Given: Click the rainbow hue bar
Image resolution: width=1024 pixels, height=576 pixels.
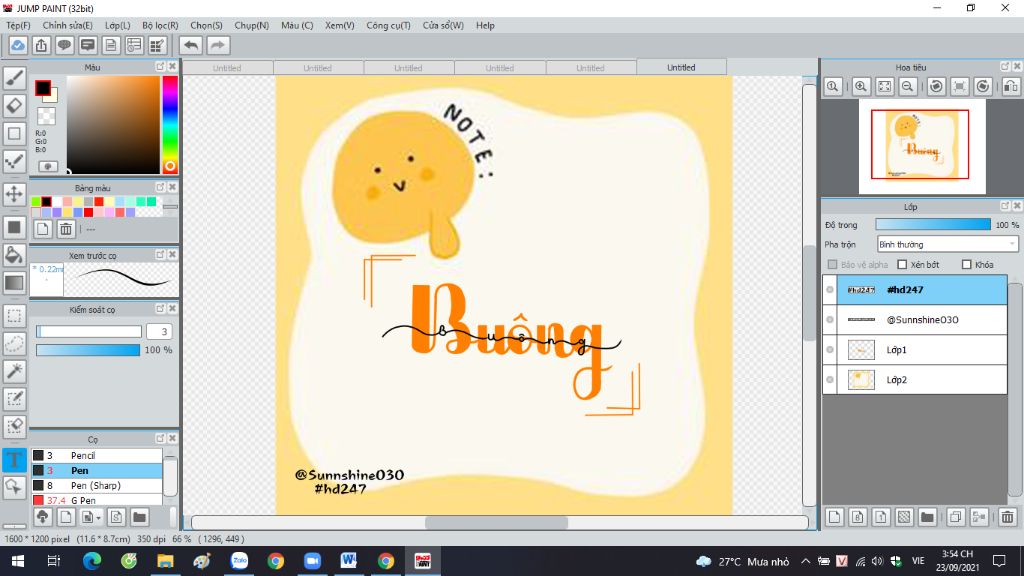Looking at the screenshot, I should coord(170,125).
